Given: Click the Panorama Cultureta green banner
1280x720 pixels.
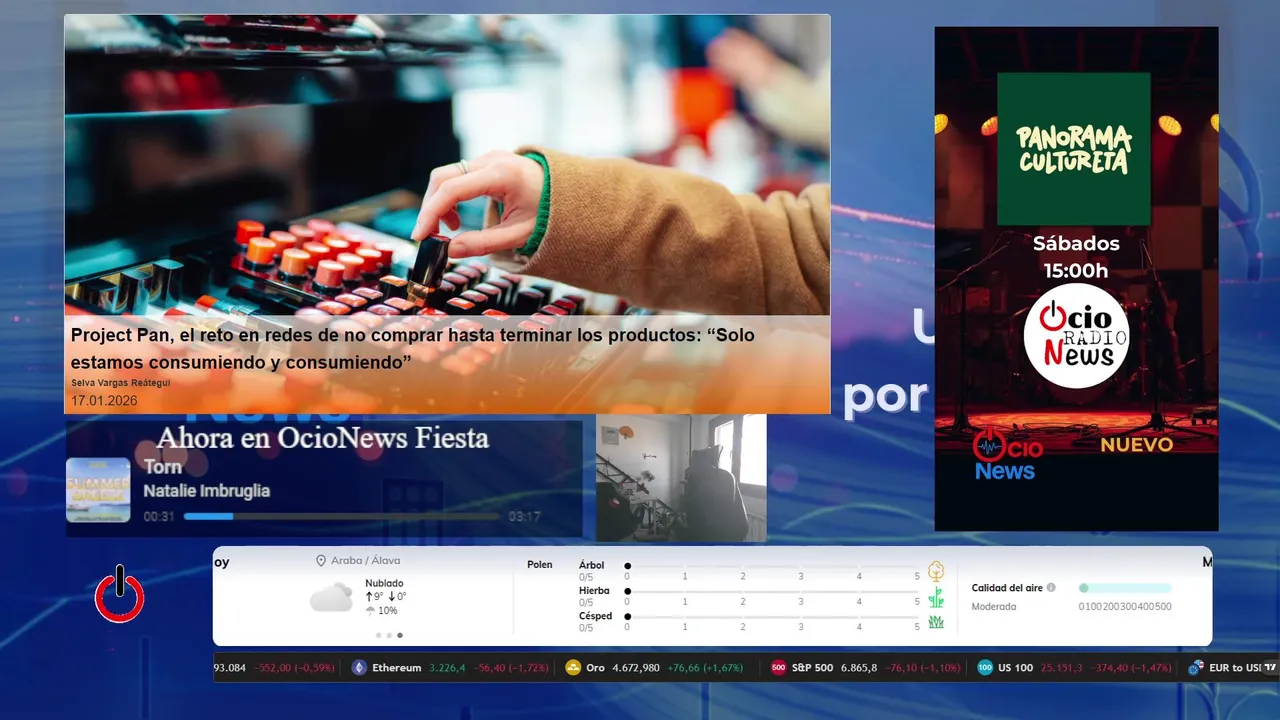Looking at the screenshot, I should click(x=1074, y=148).
